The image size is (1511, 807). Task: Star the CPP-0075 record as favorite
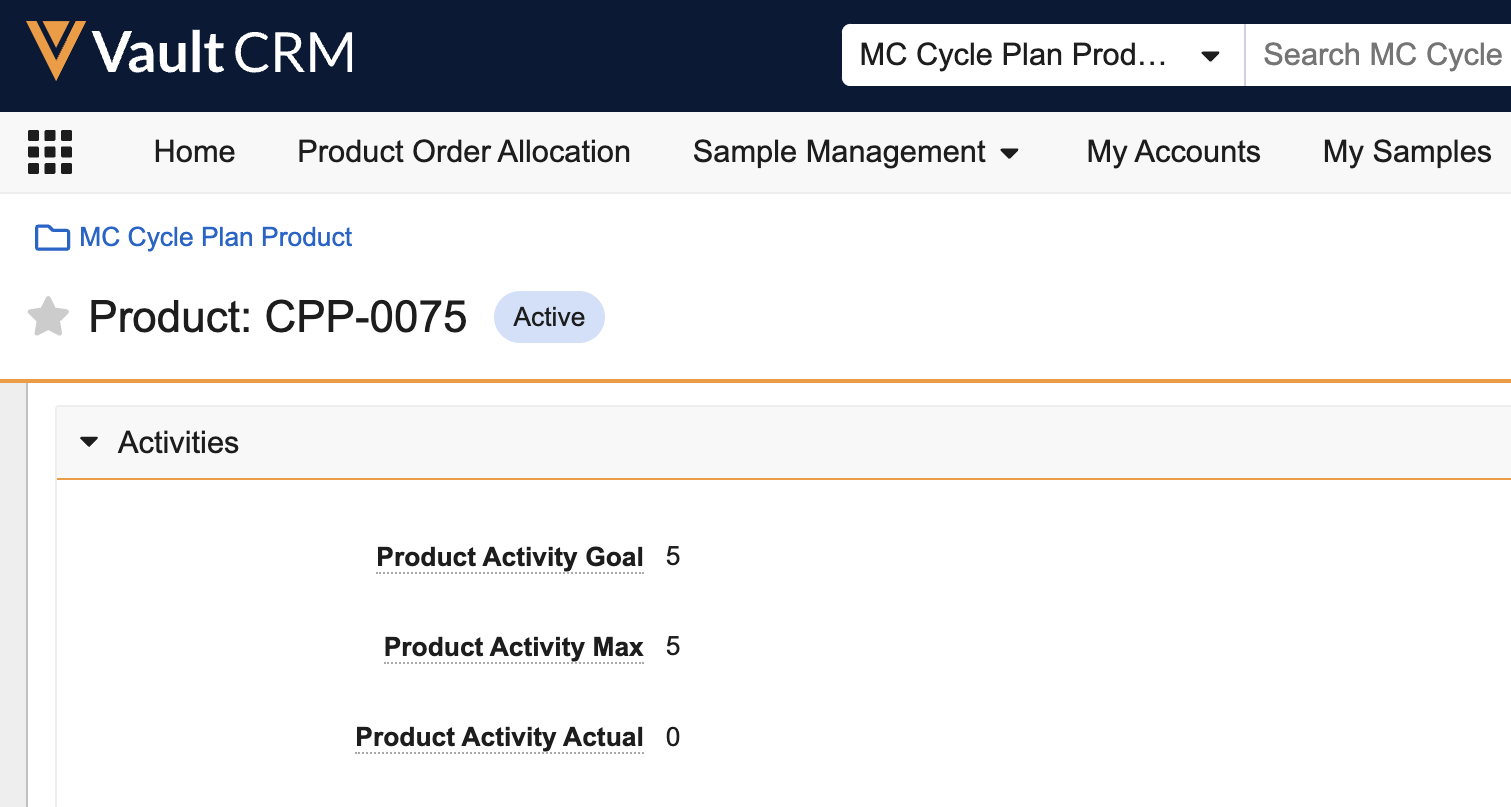click(x=48, y=318)
